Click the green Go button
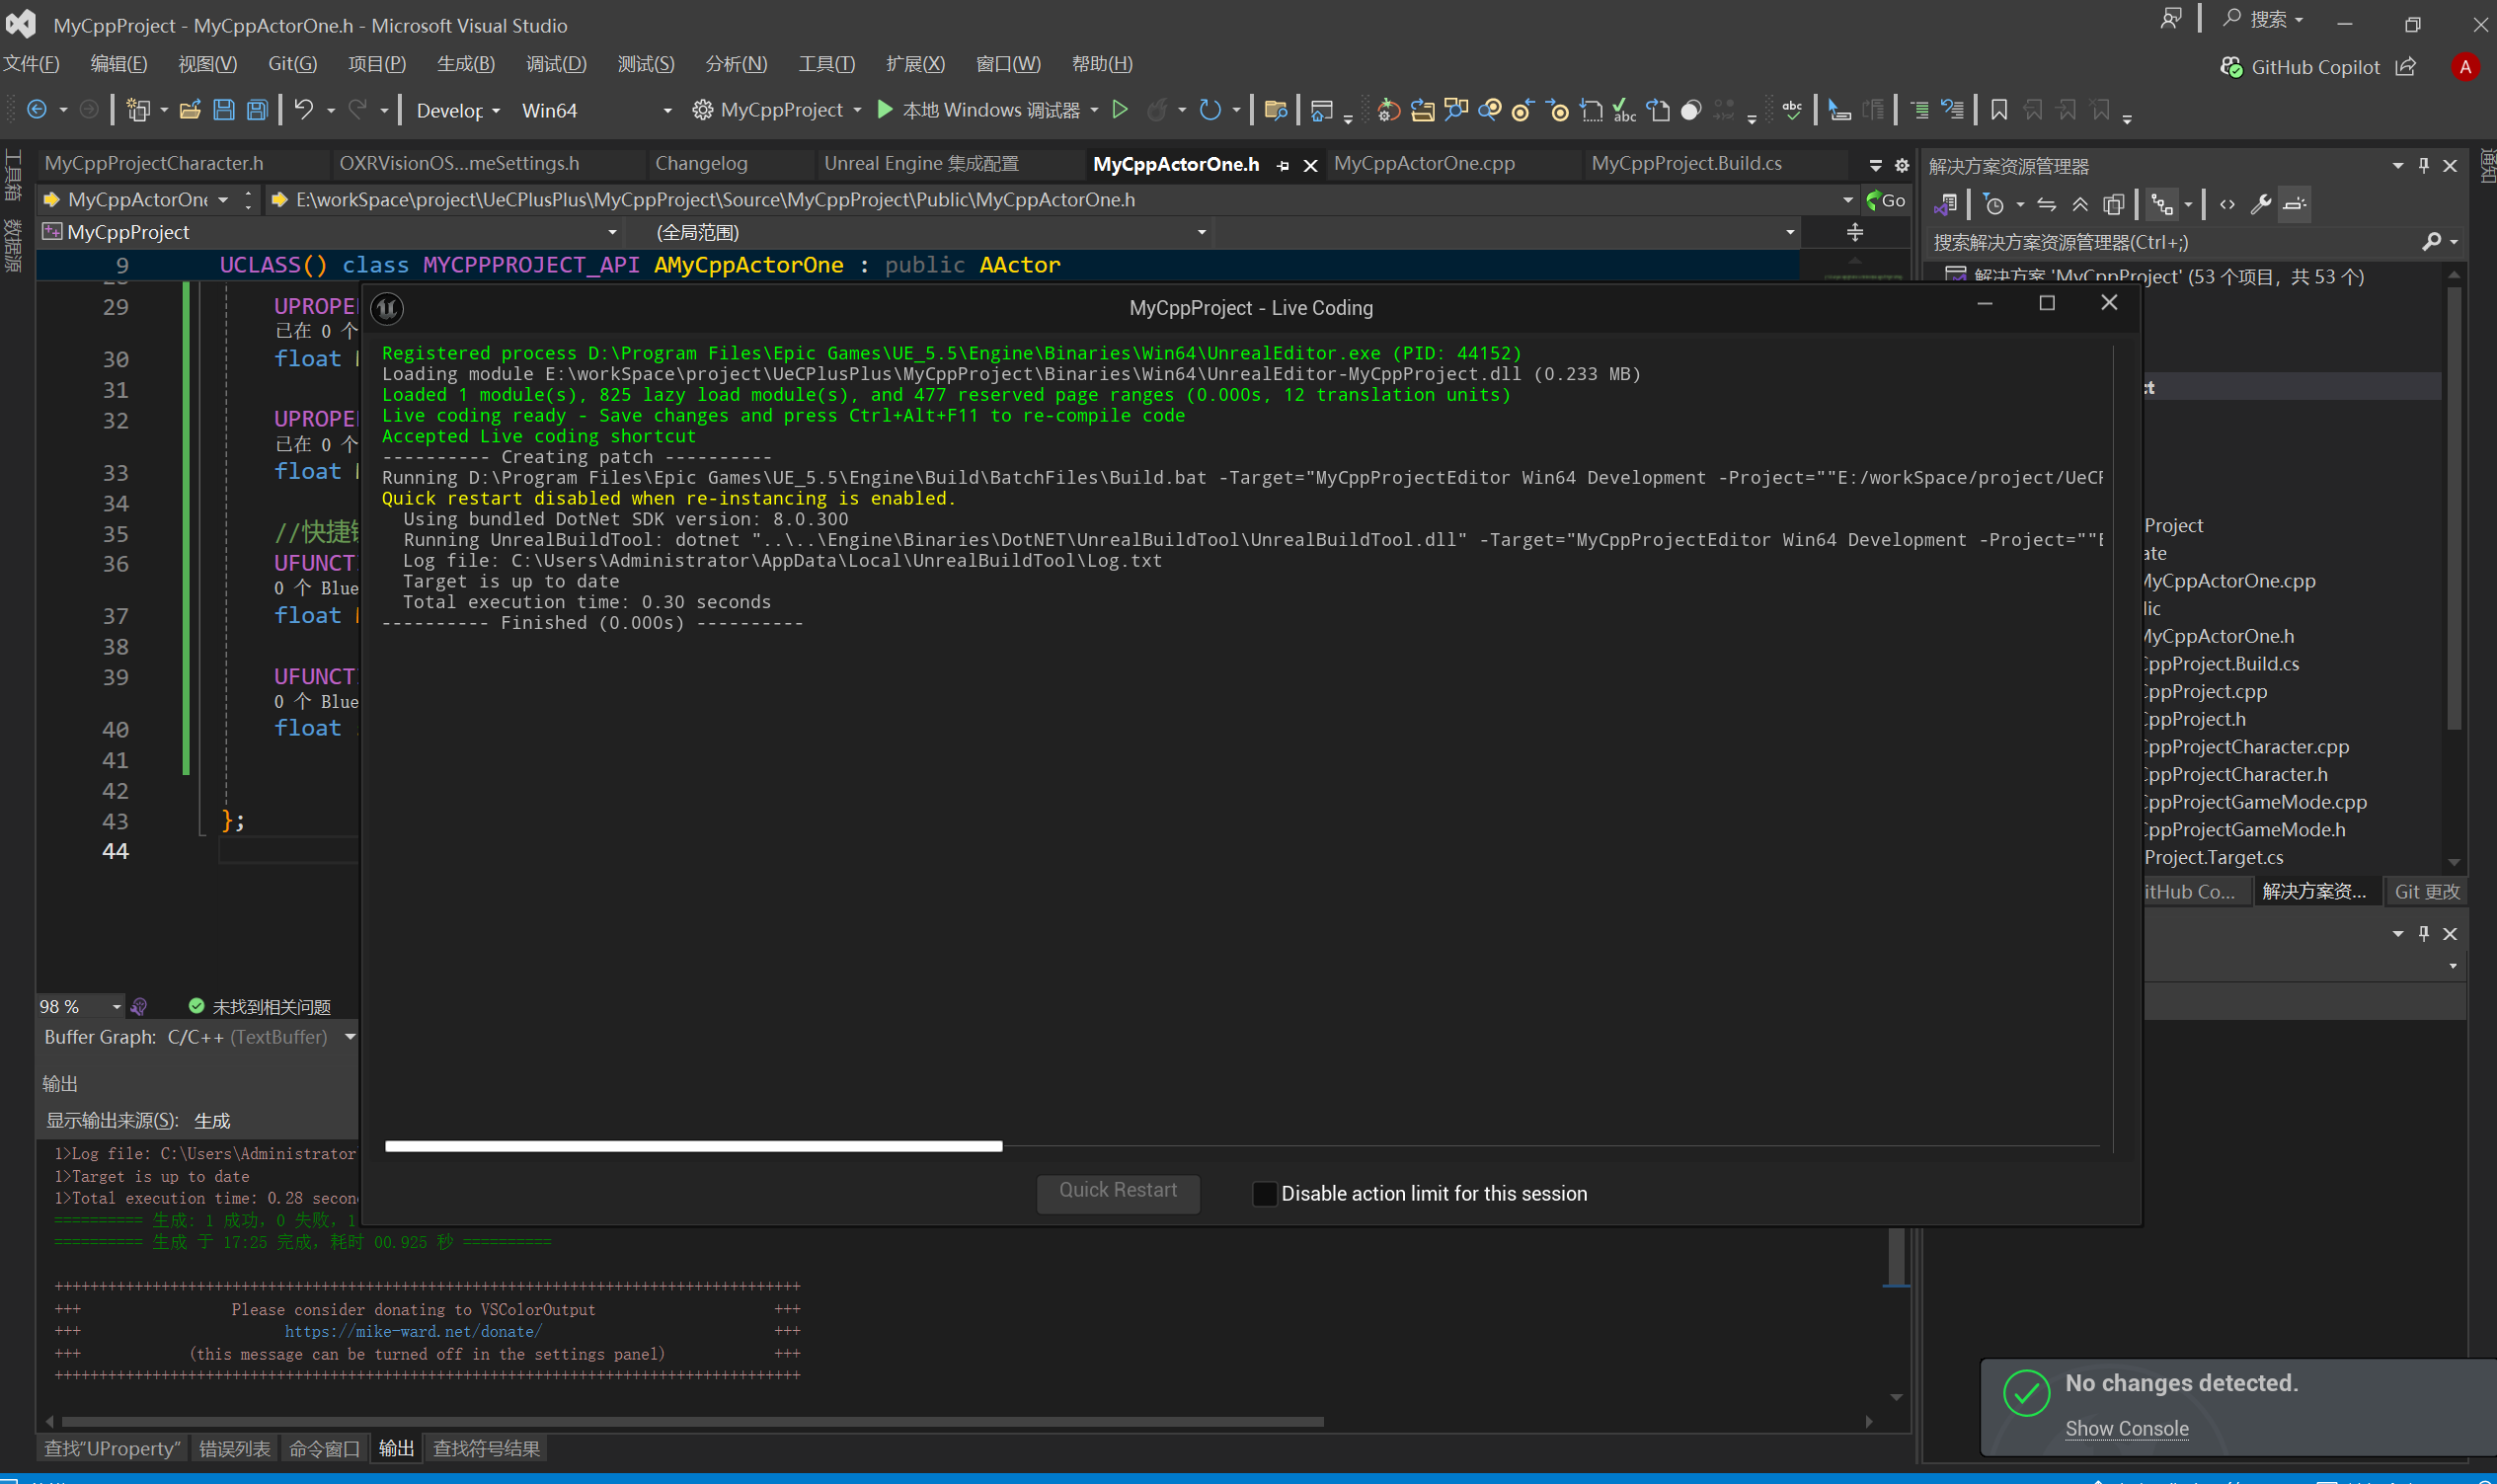The height and width of the screenshot is (1484, 2497). coord(1886,200)
